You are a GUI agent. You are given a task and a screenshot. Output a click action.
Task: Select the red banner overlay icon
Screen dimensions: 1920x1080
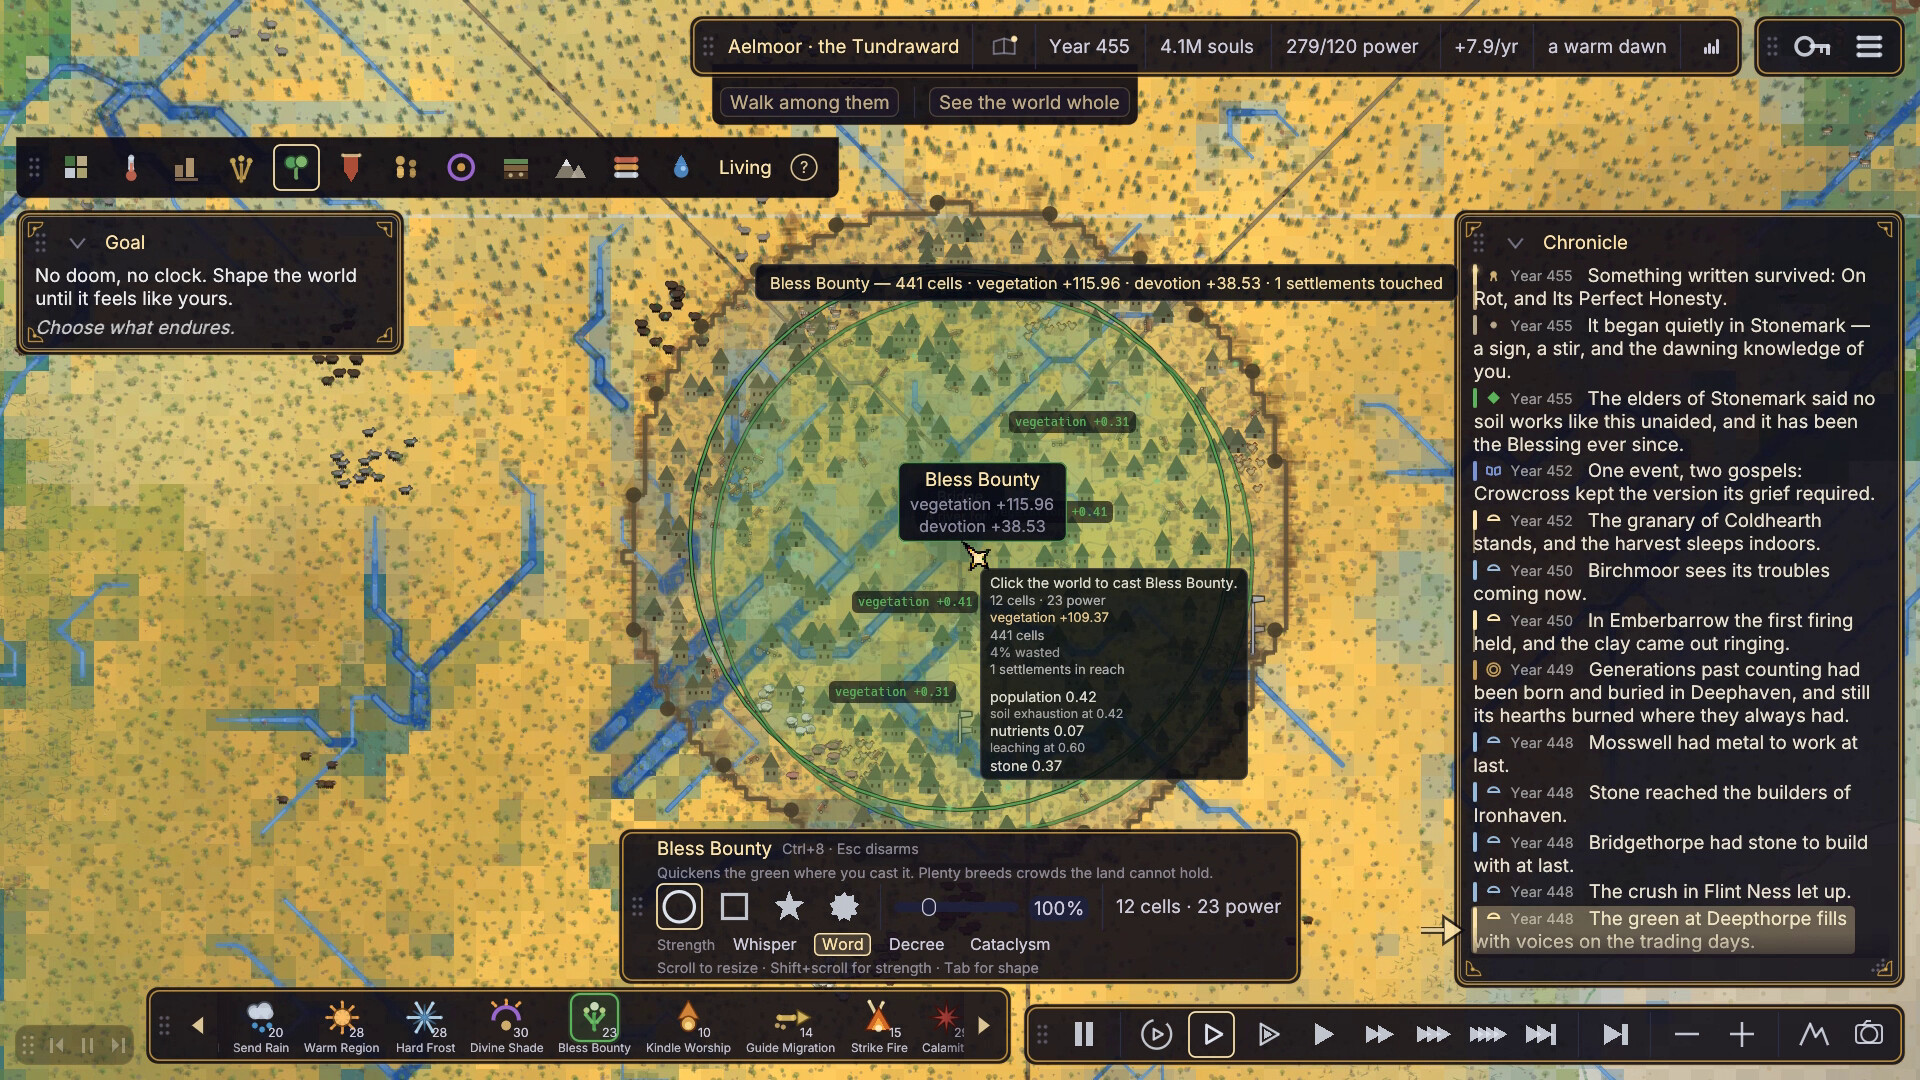point(351,168)
